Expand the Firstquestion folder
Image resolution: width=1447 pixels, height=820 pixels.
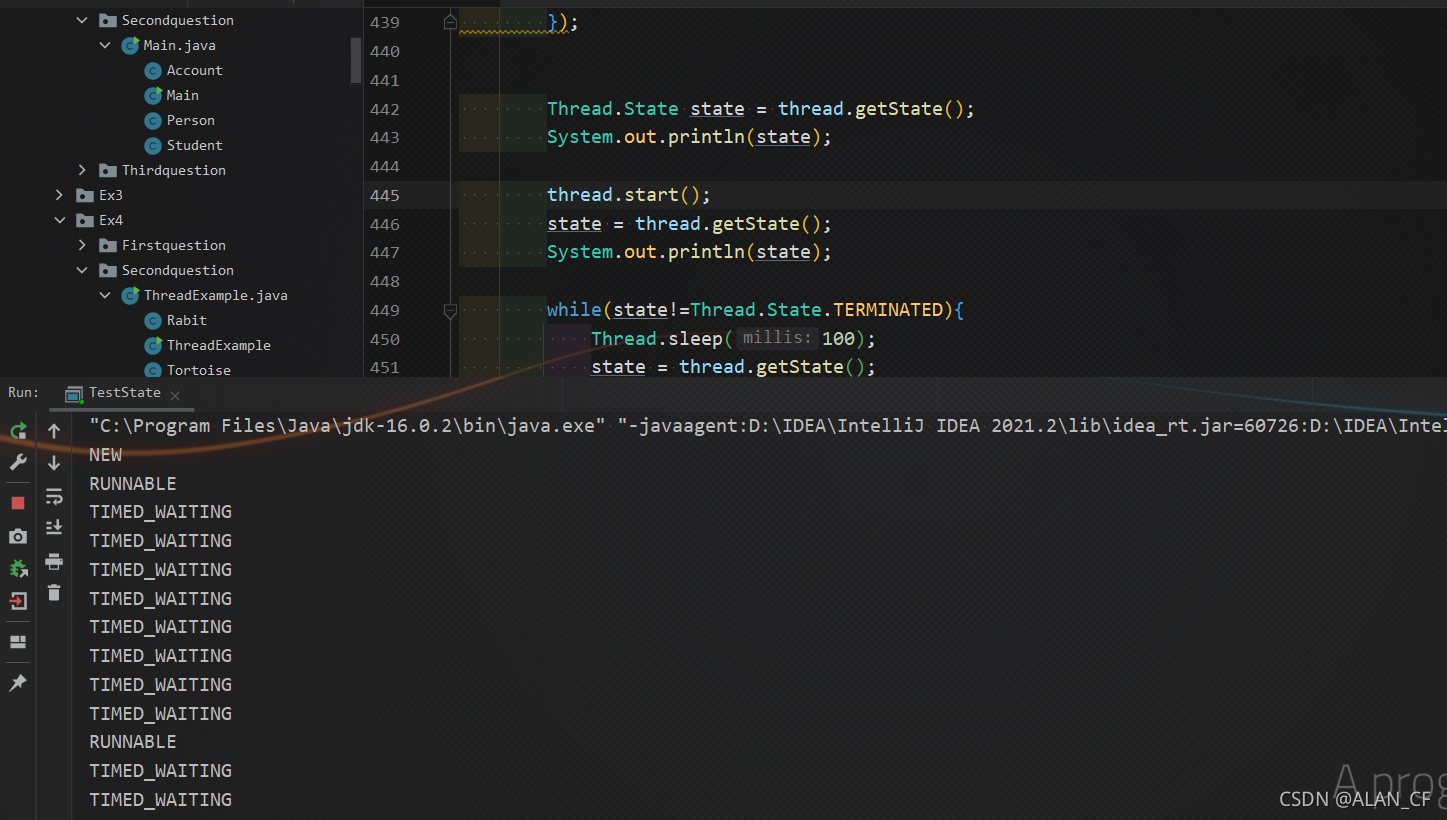tap(82, 245)
